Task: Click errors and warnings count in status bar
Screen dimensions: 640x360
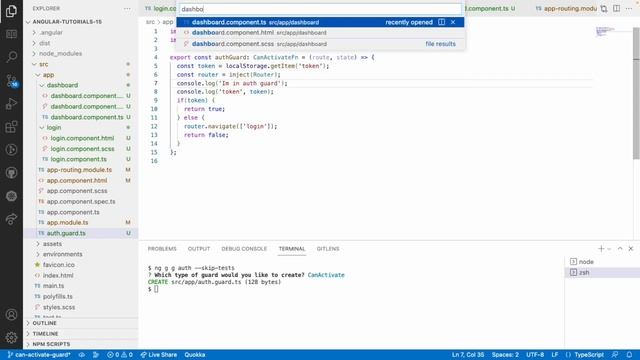Action: click(120, 355)
